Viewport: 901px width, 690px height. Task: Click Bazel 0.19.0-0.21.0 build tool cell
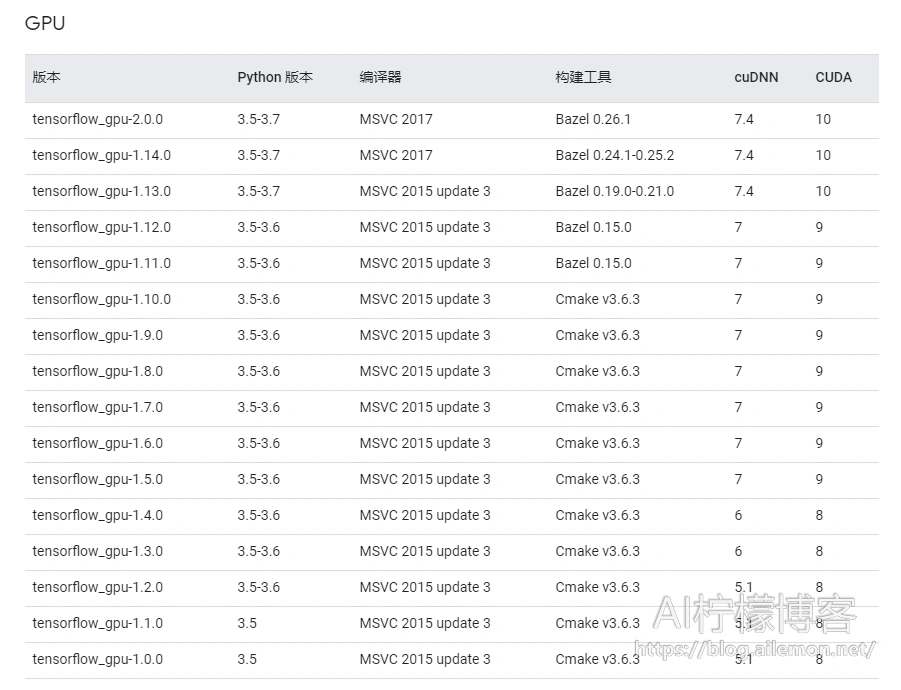tap(615, 191)
